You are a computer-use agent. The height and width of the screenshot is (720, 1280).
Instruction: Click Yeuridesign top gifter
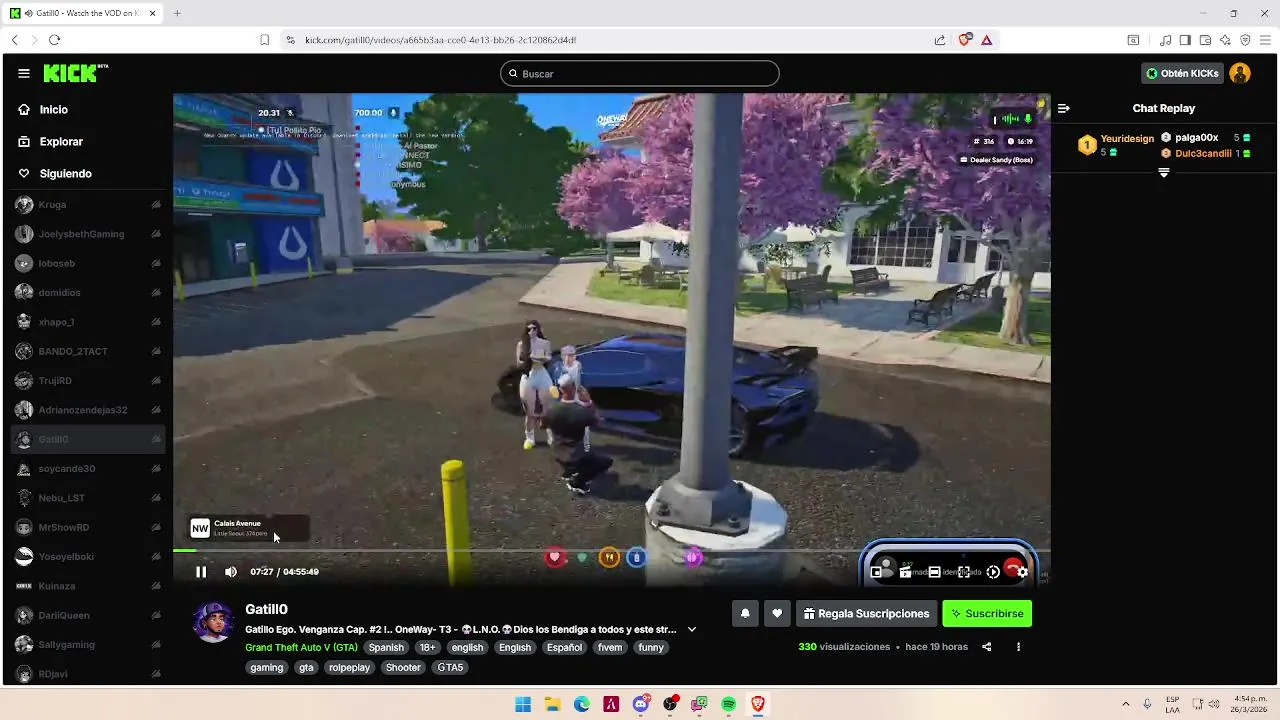tap(1127, 139)
